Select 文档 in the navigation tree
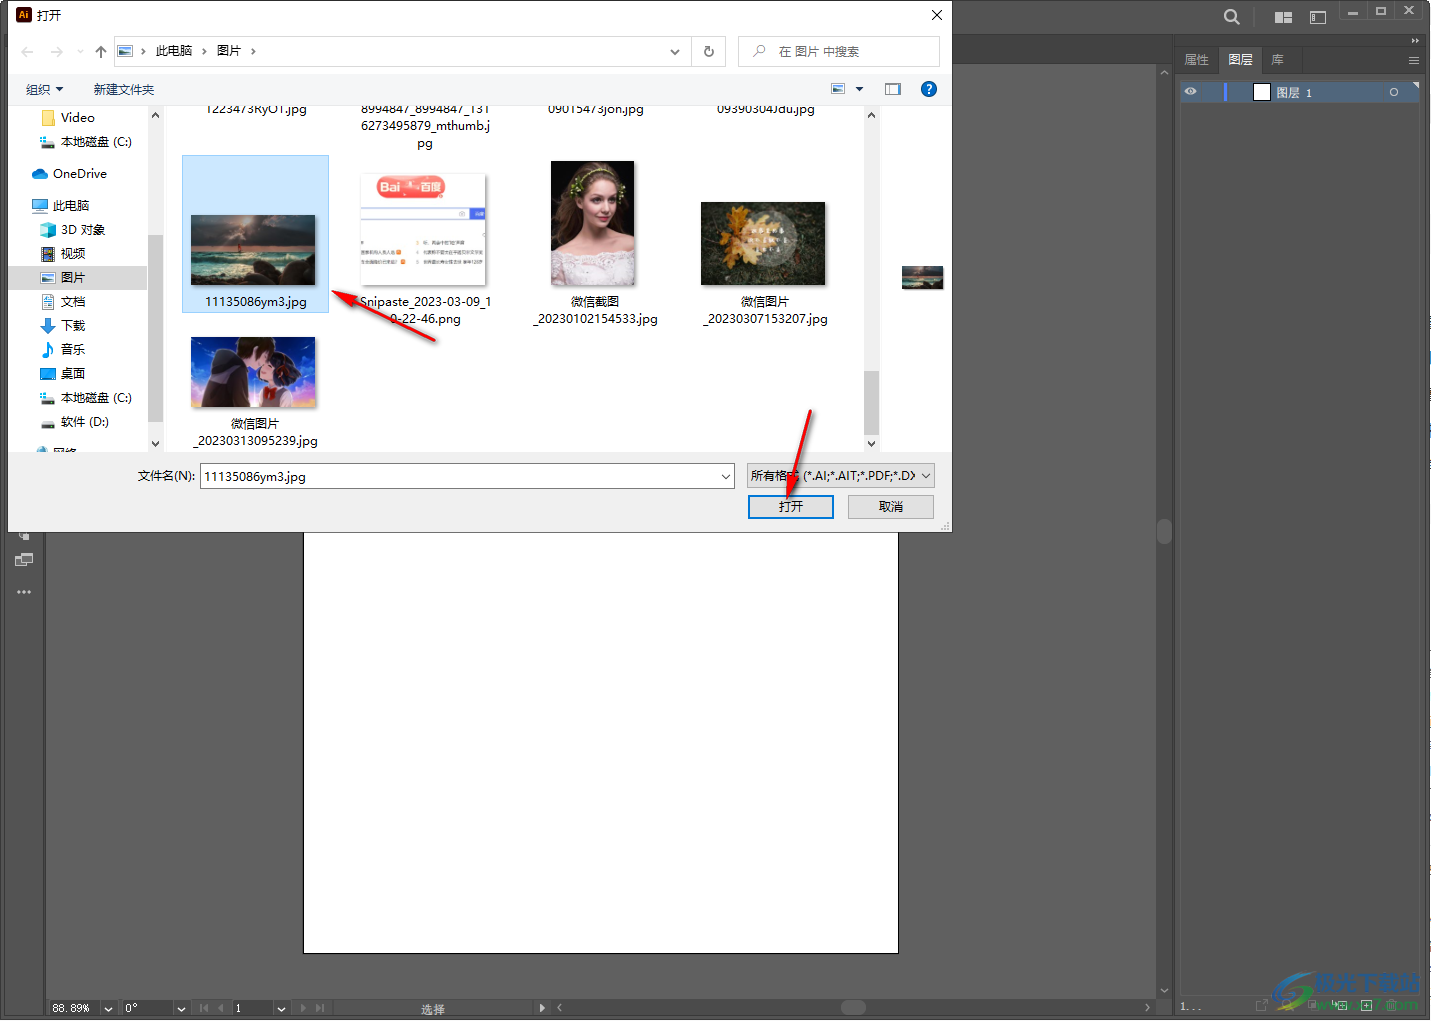 (73, 302)
